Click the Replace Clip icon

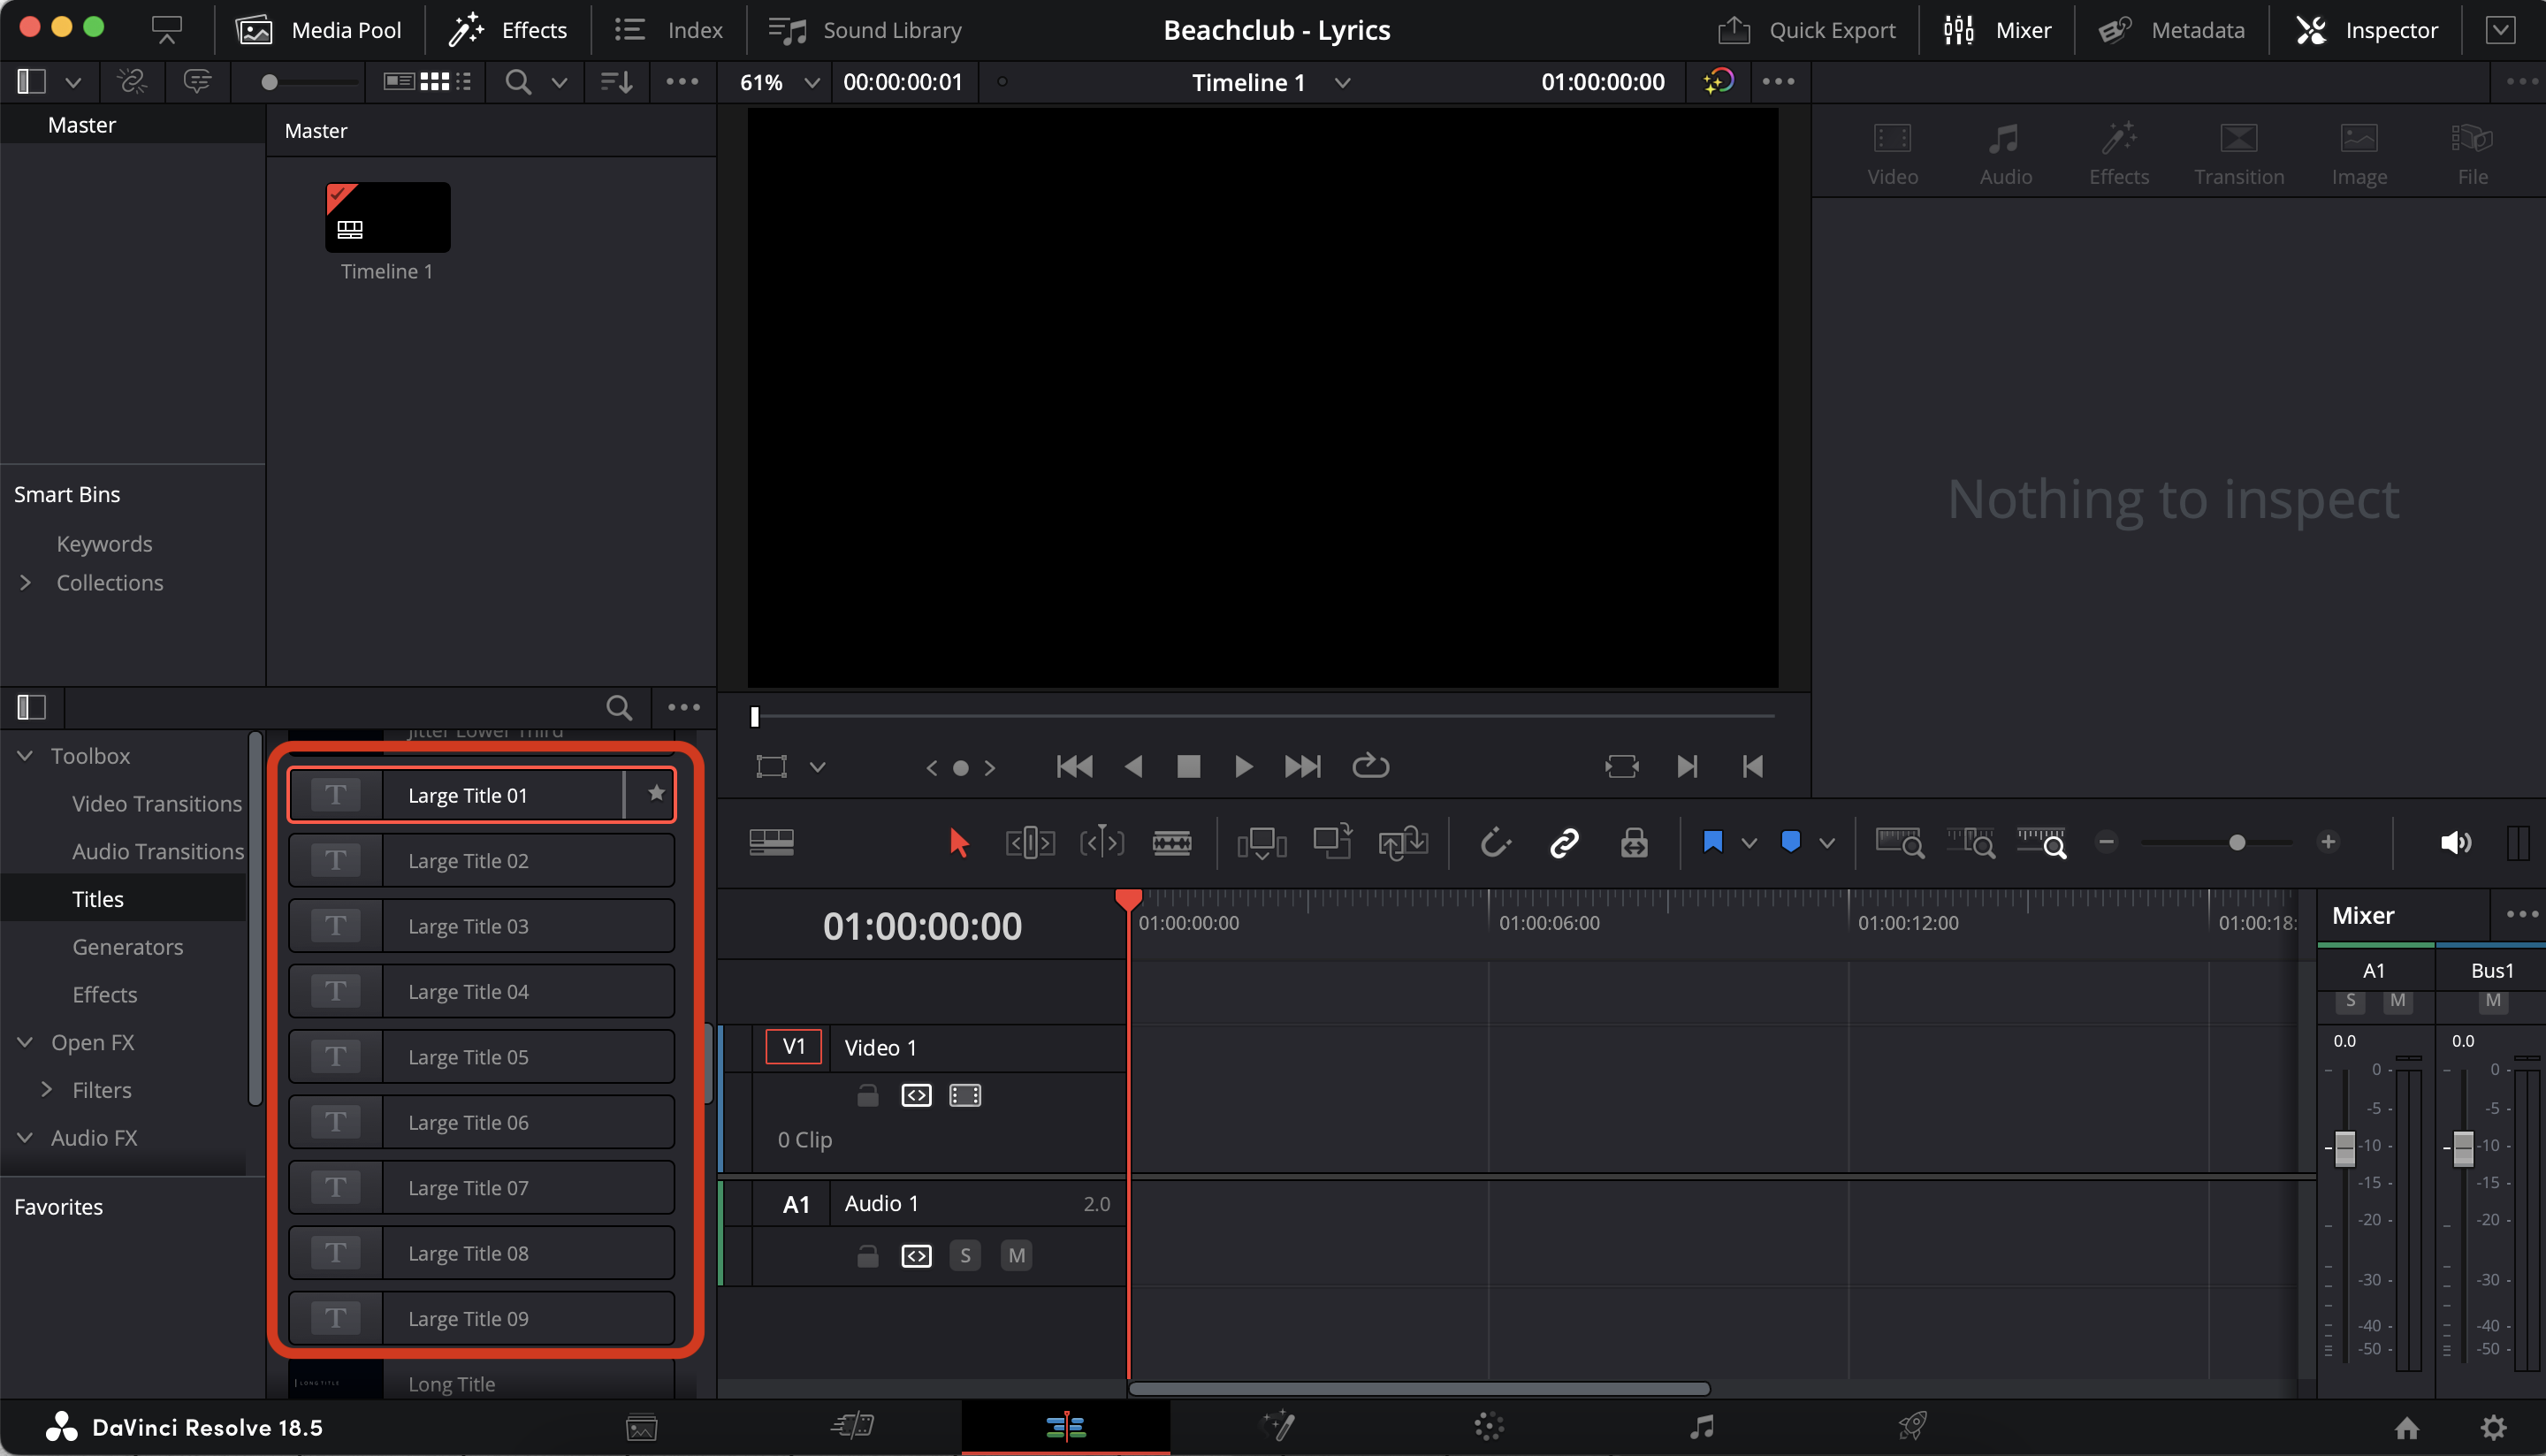pos(1402,843)
